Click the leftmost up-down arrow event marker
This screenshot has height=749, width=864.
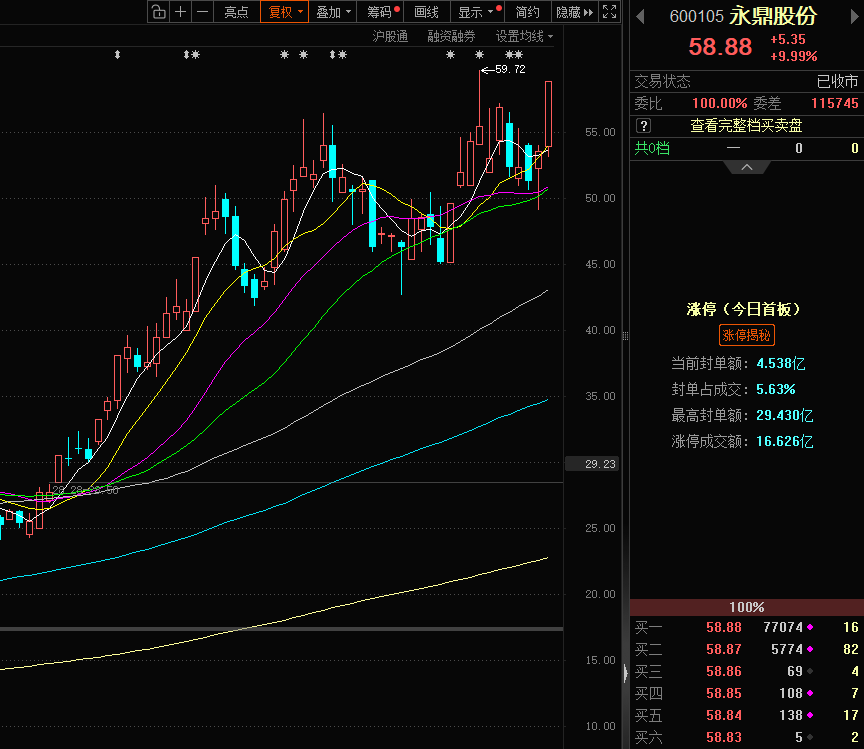pos(117,55)
